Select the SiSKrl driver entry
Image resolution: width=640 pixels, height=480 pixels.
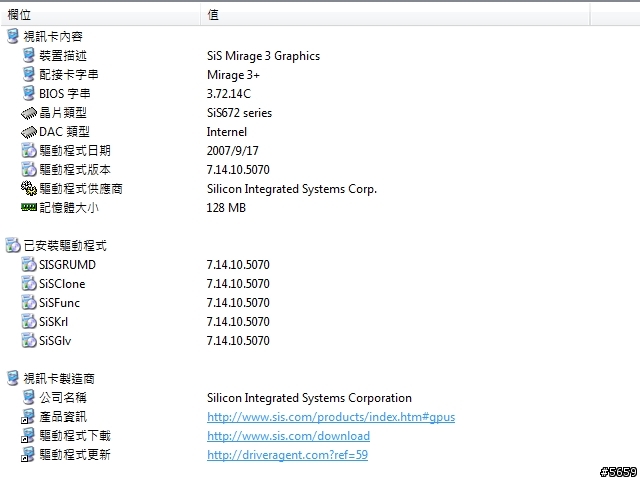pyautogui.click(x=320, y=322)
